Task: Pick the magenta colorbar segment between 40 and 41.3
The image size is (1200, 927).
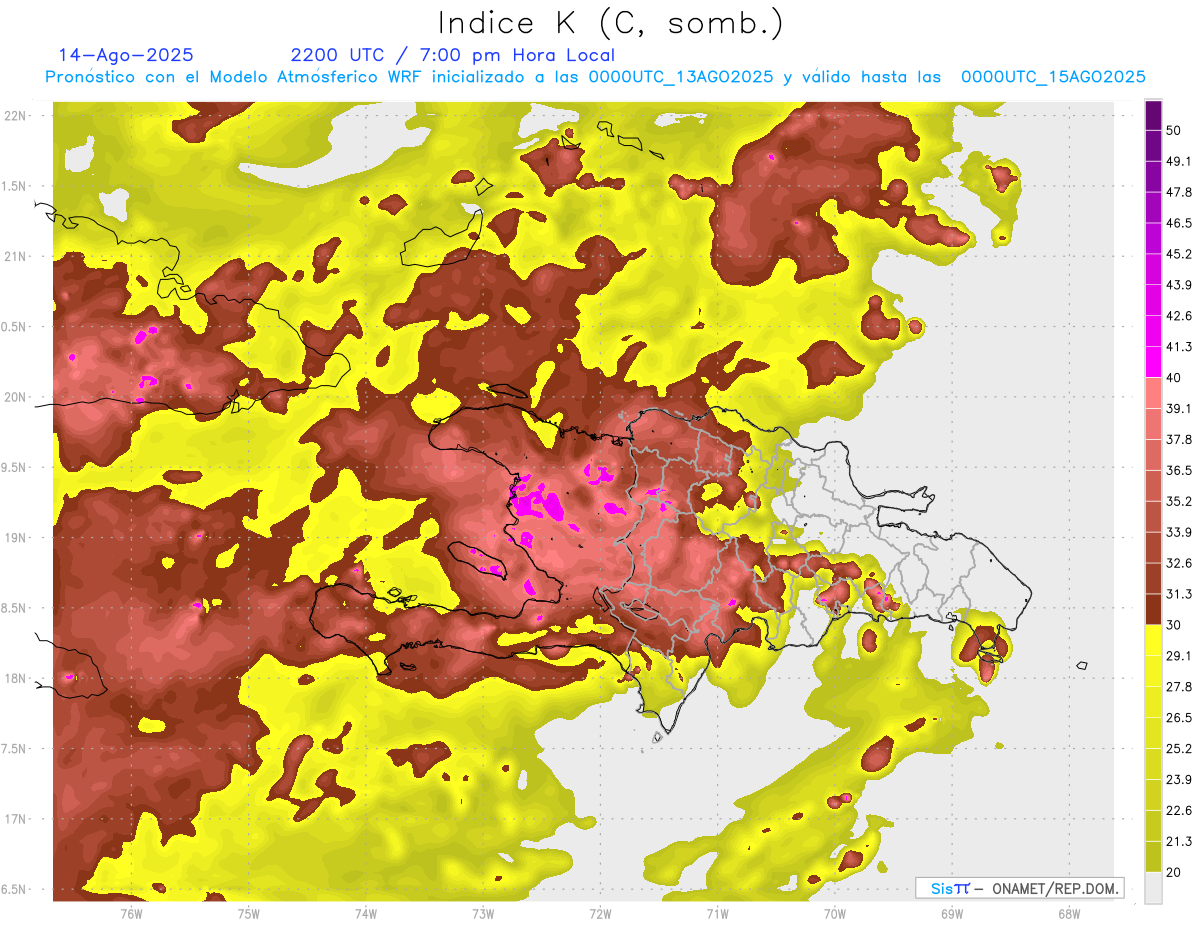Action: 1153,361
